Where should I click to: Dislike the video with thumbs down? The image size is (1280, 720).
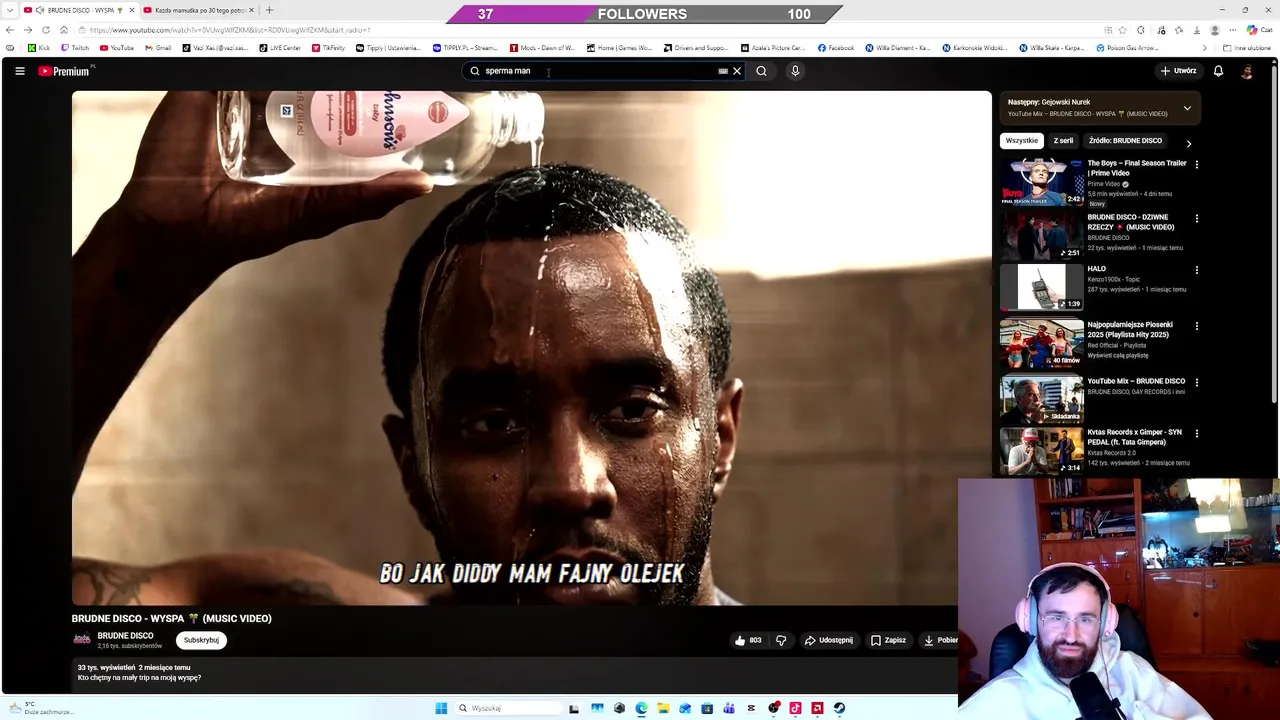(781, 640)
